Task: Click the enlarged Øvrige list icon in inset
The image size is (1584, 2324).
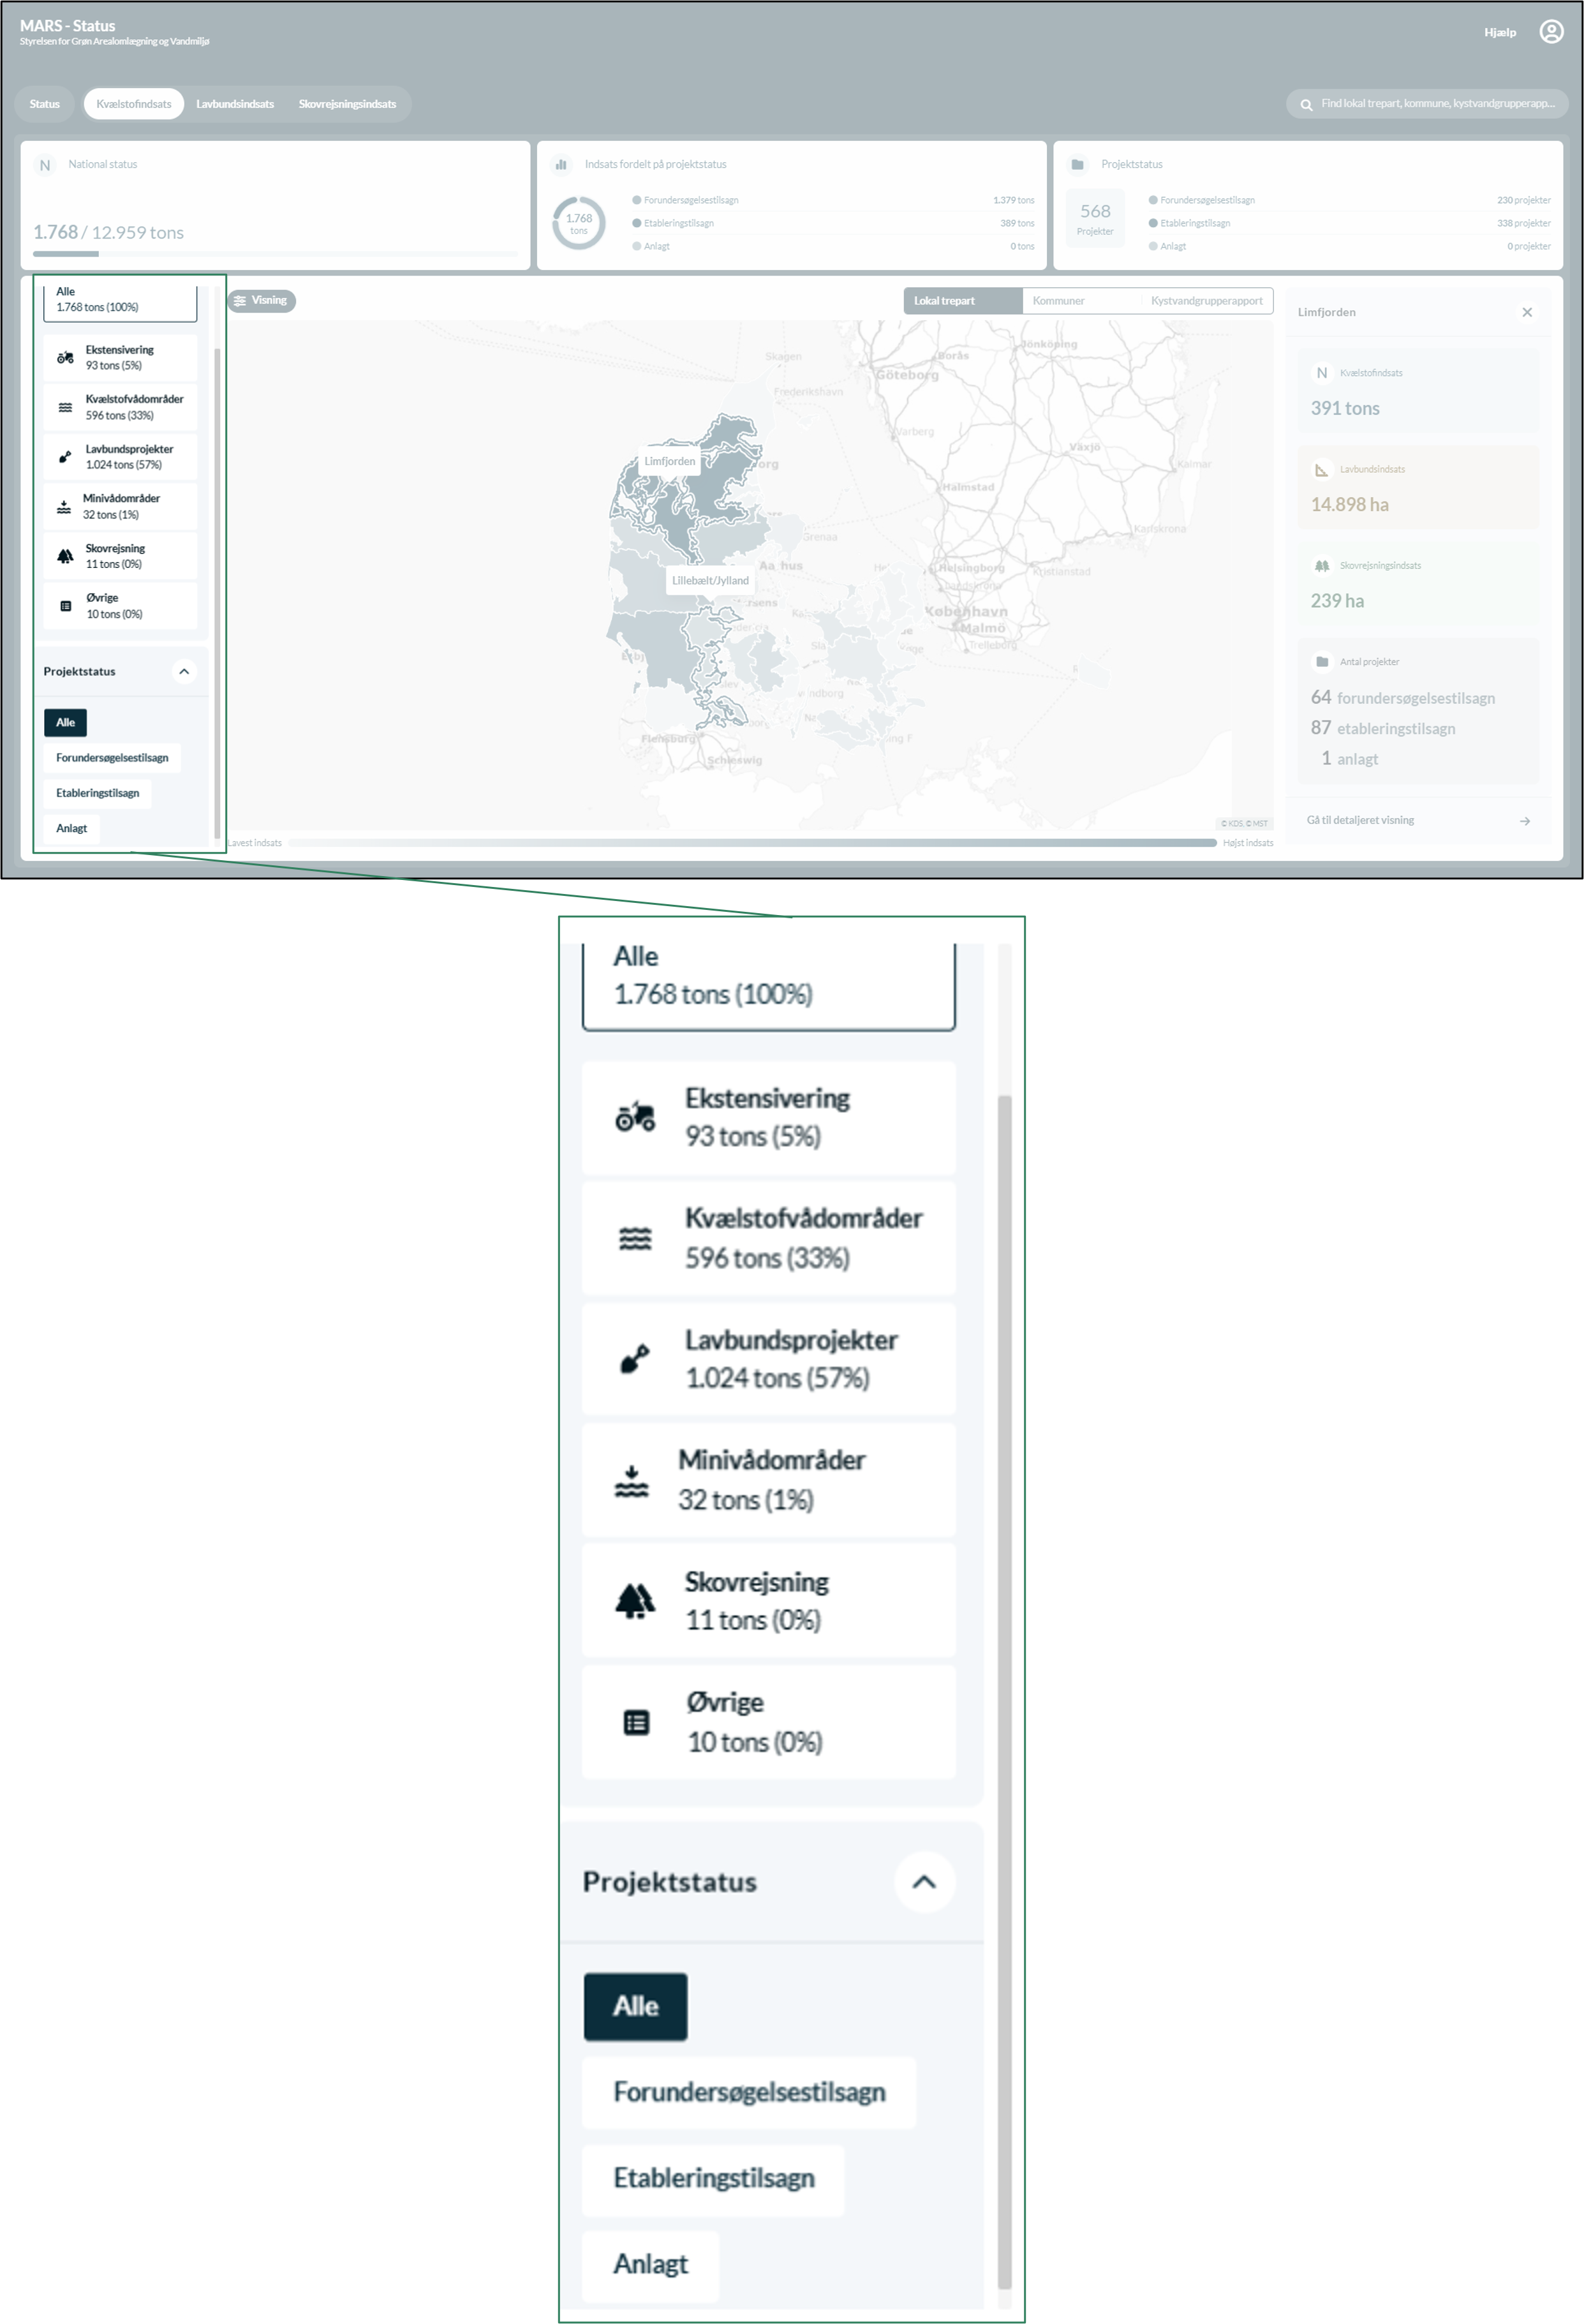Action: point(636,1722)
